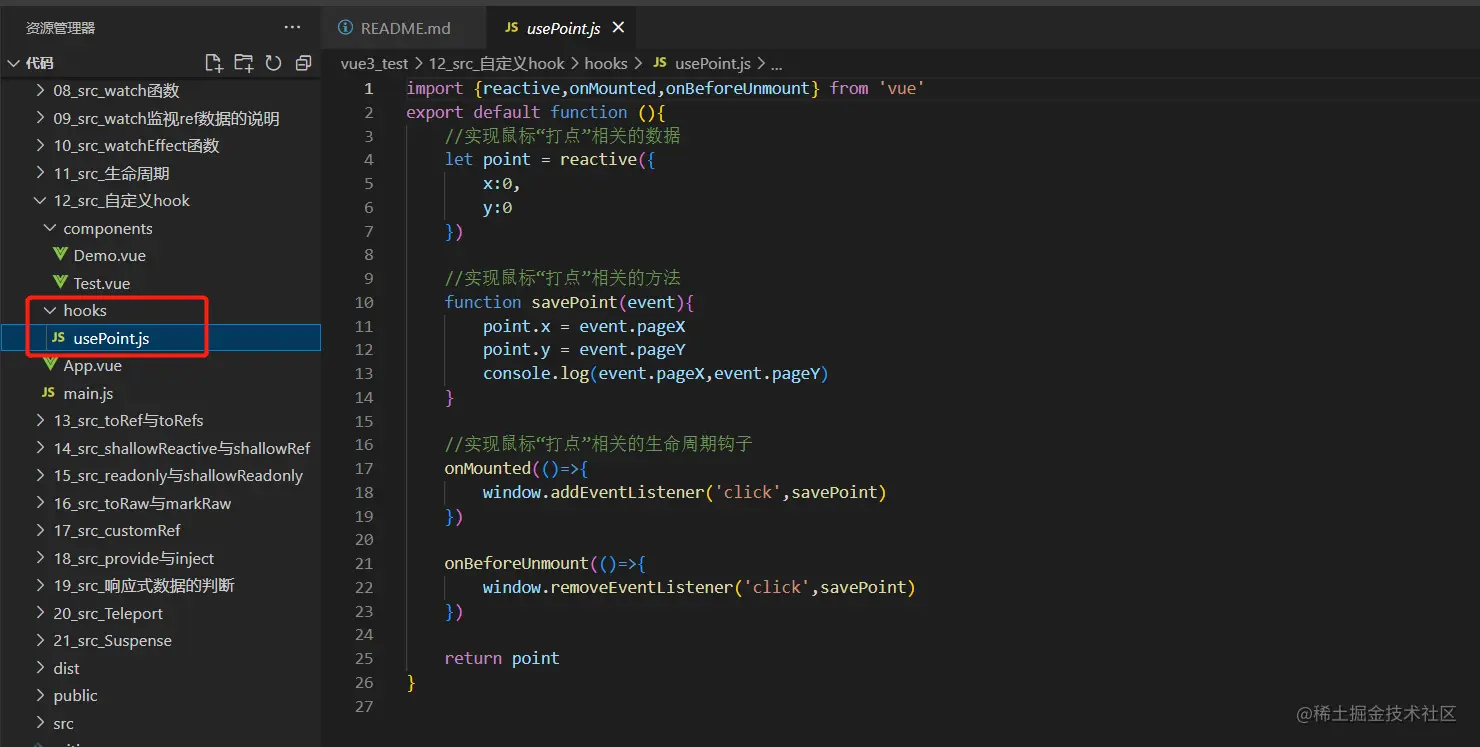Click the 'vue' string on line 1
1480x747 pixels.
click(901, 88)
